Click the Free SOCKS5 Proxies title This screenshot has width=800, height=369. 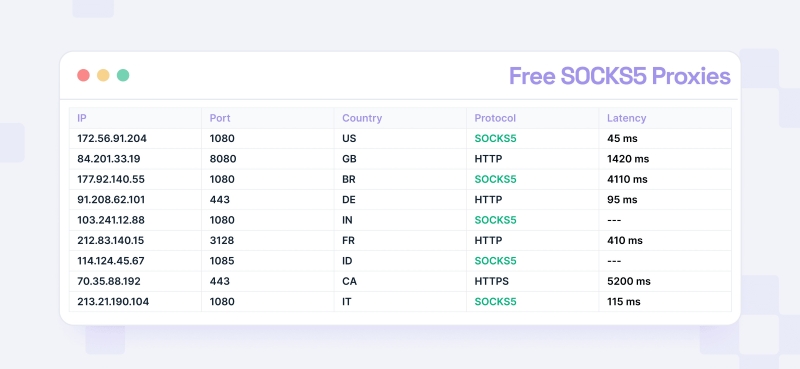619,76
